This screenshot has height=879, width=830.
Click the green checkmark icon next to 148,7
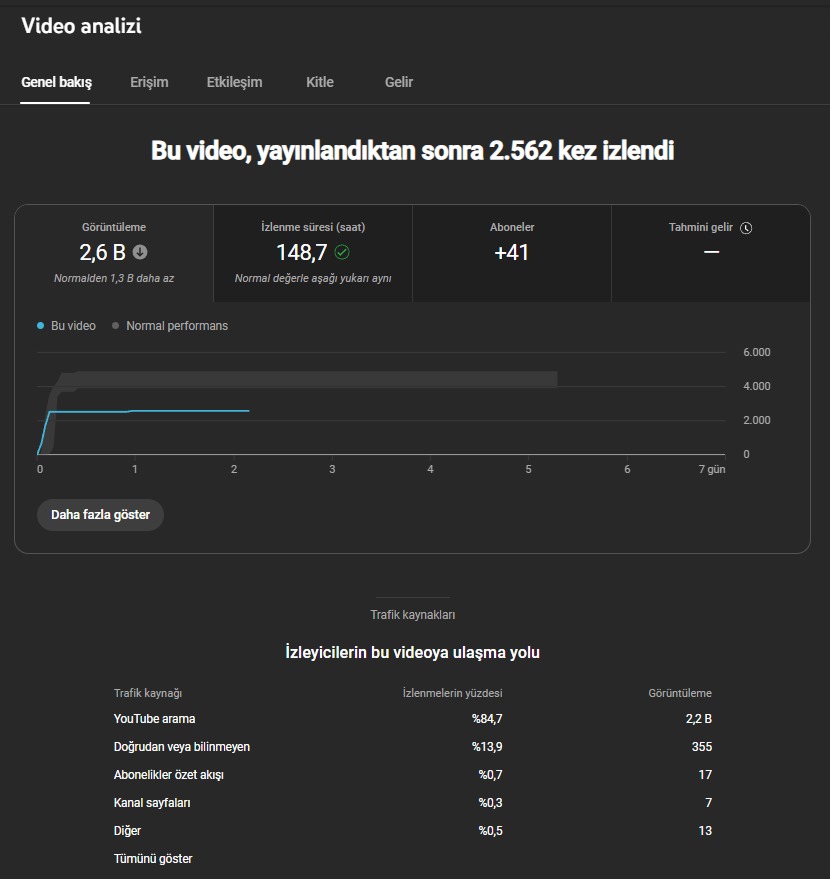342,252
